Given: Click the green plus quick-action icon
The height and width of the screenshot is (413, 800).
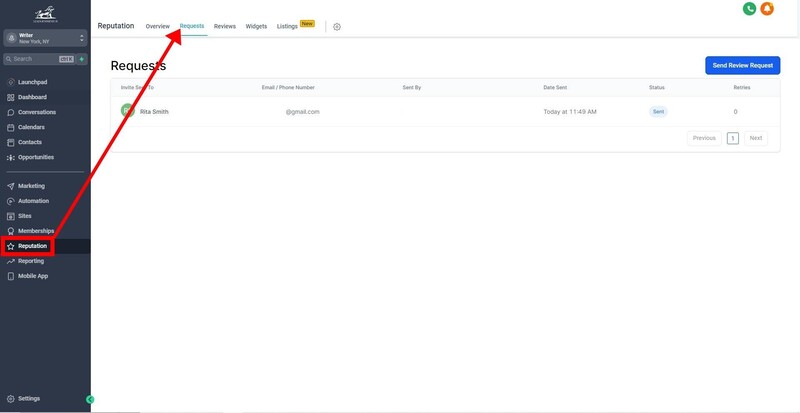Looking at the screenshot, I should [x=82, y=59].
